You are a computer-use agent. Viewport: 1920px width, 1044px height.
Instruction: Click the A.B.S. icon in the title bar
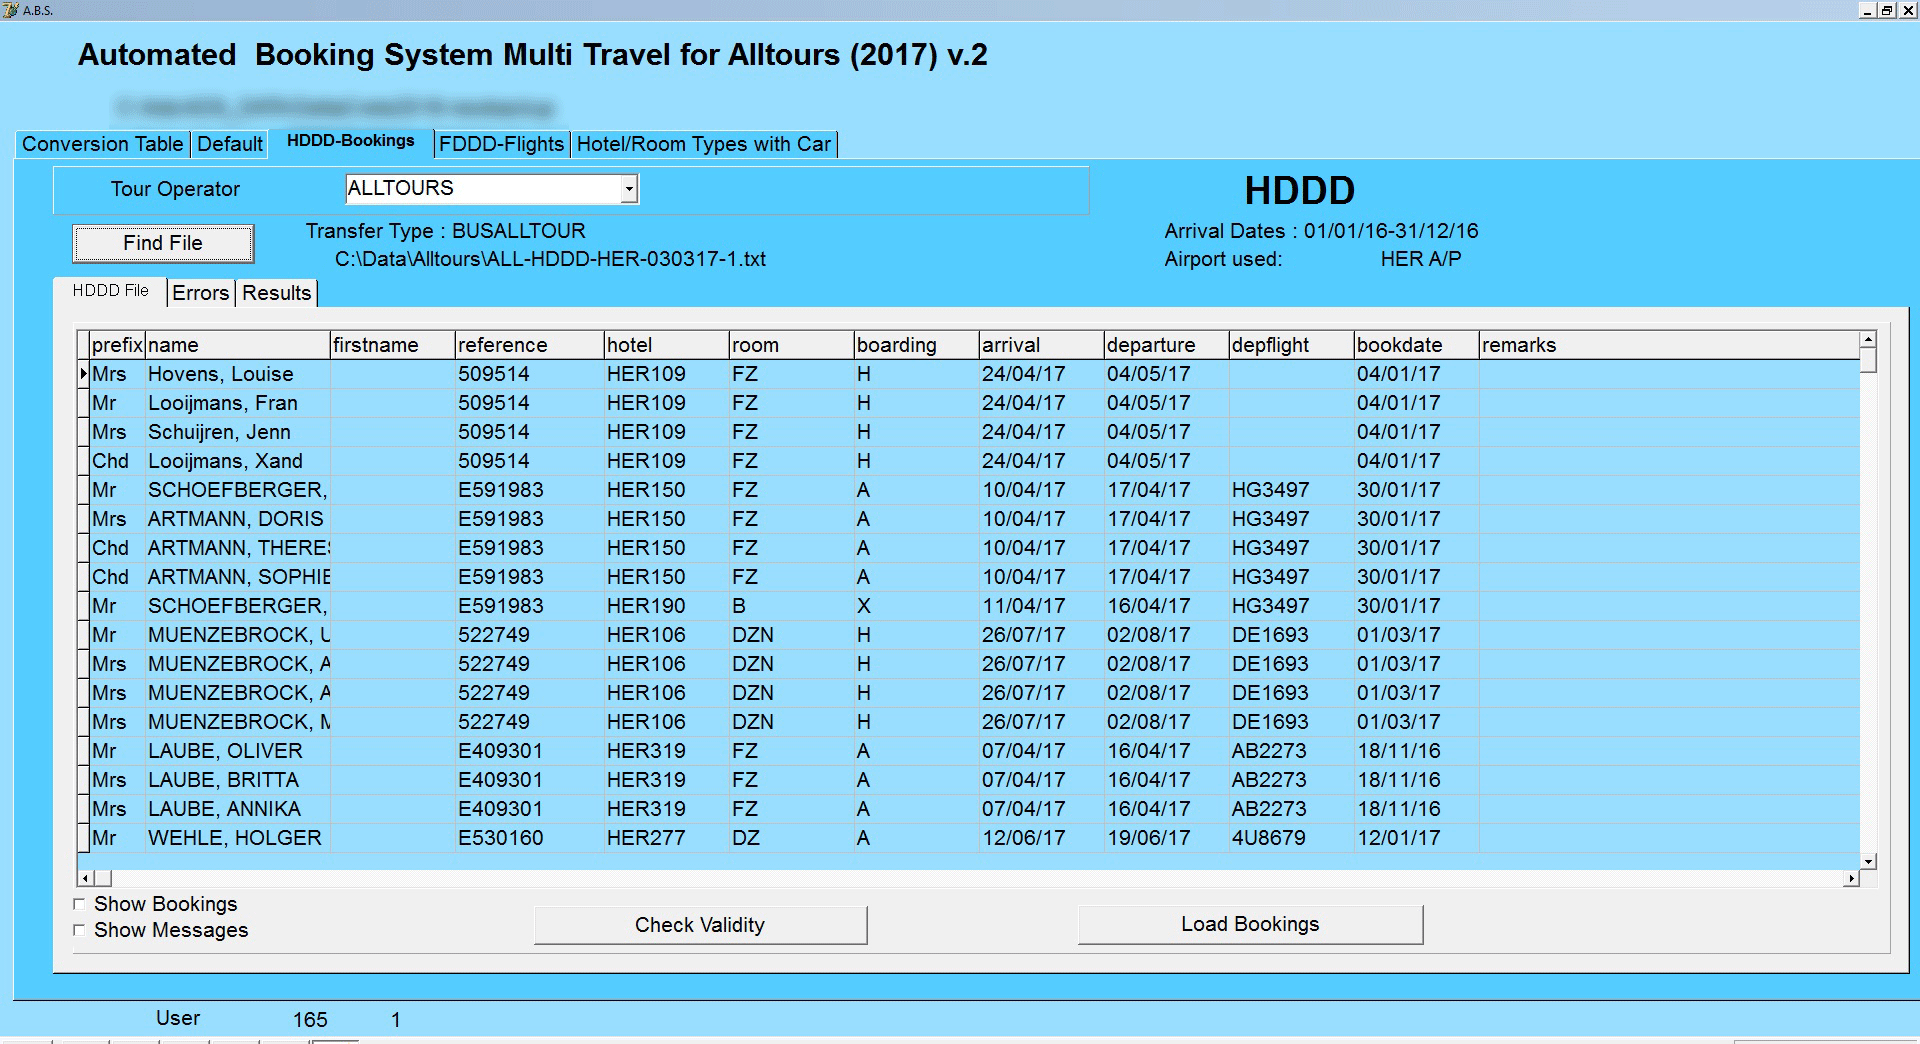click(12, 12)
